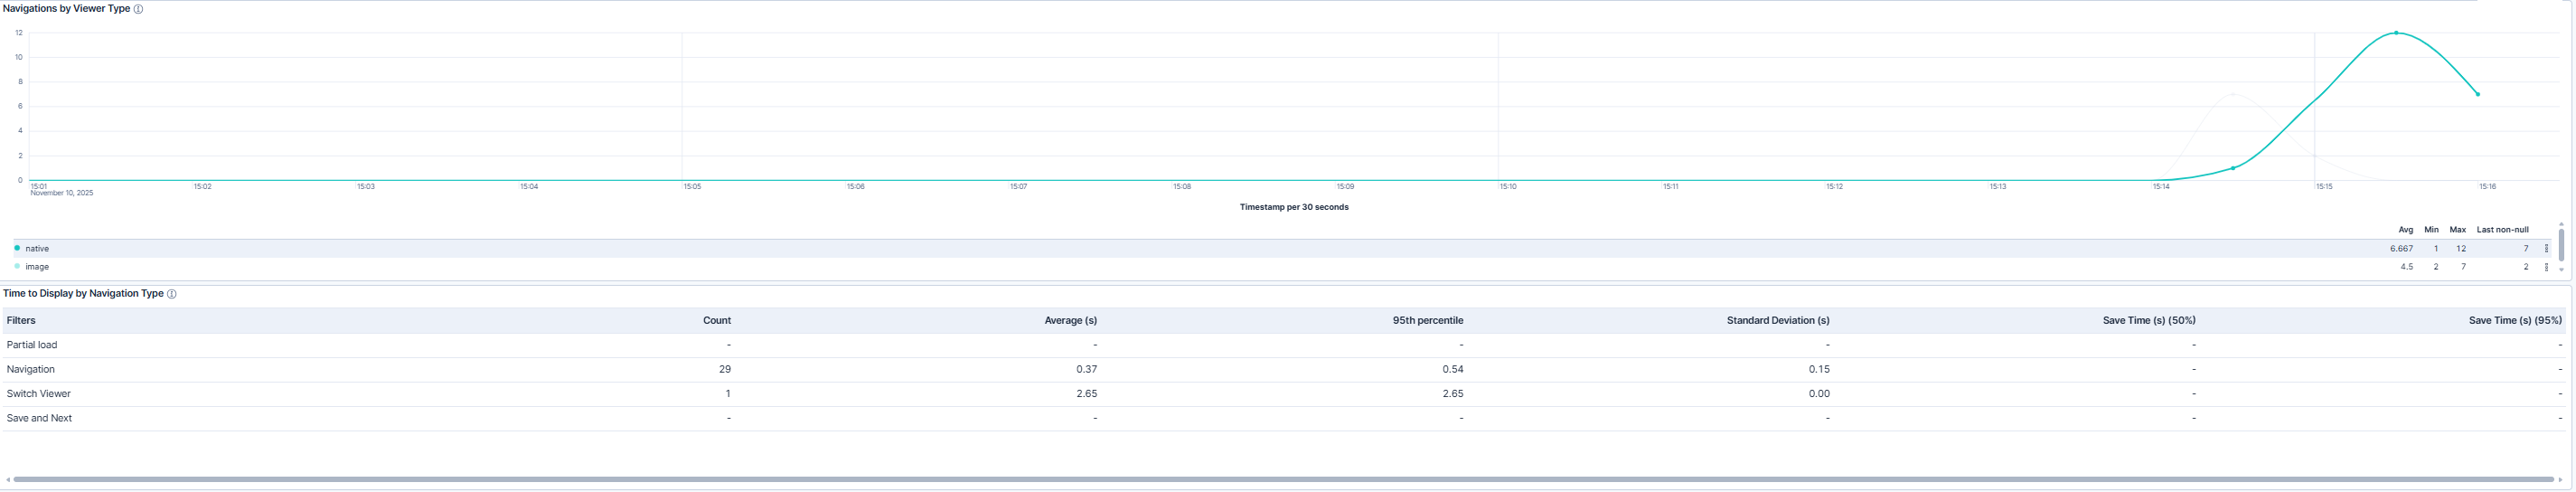Sort by Average (s) column header
This screenshot has height=492, width=2576.
pos(1070,321)
